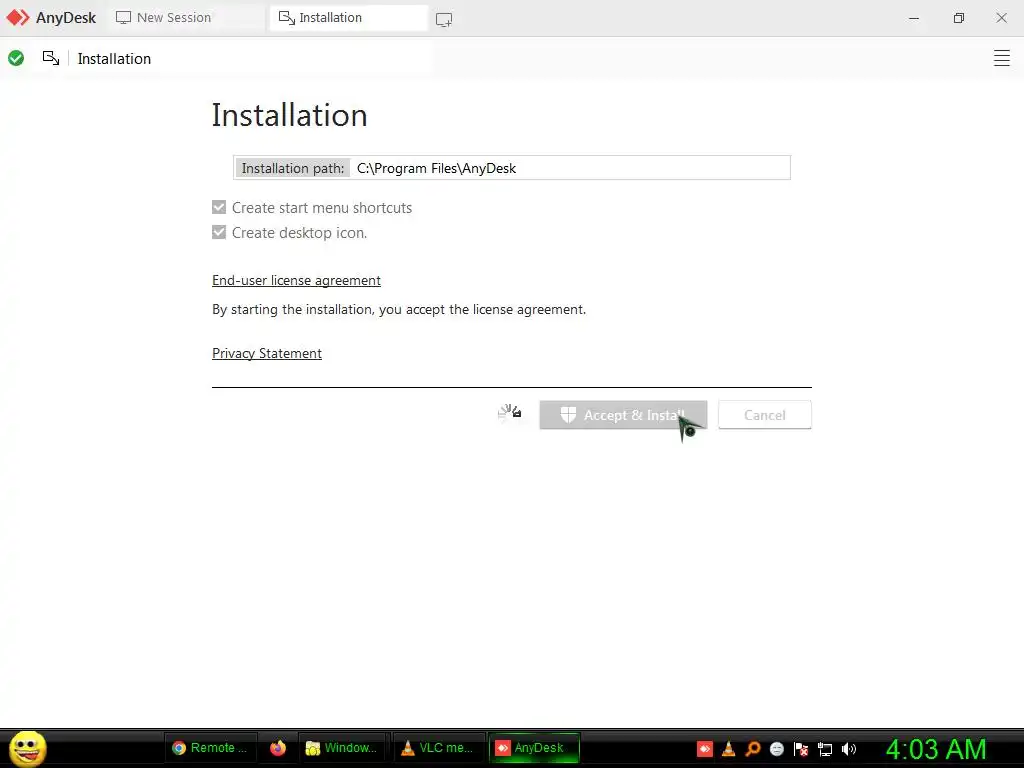1024x768 pixels.
Task: Restore down the AnyDesk window
Action: 958,18
